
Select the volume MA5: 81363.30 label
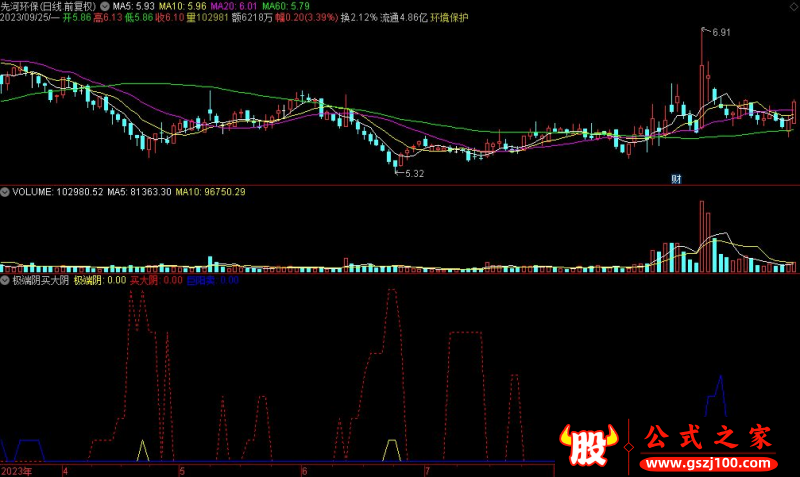[x=139, y=192]
